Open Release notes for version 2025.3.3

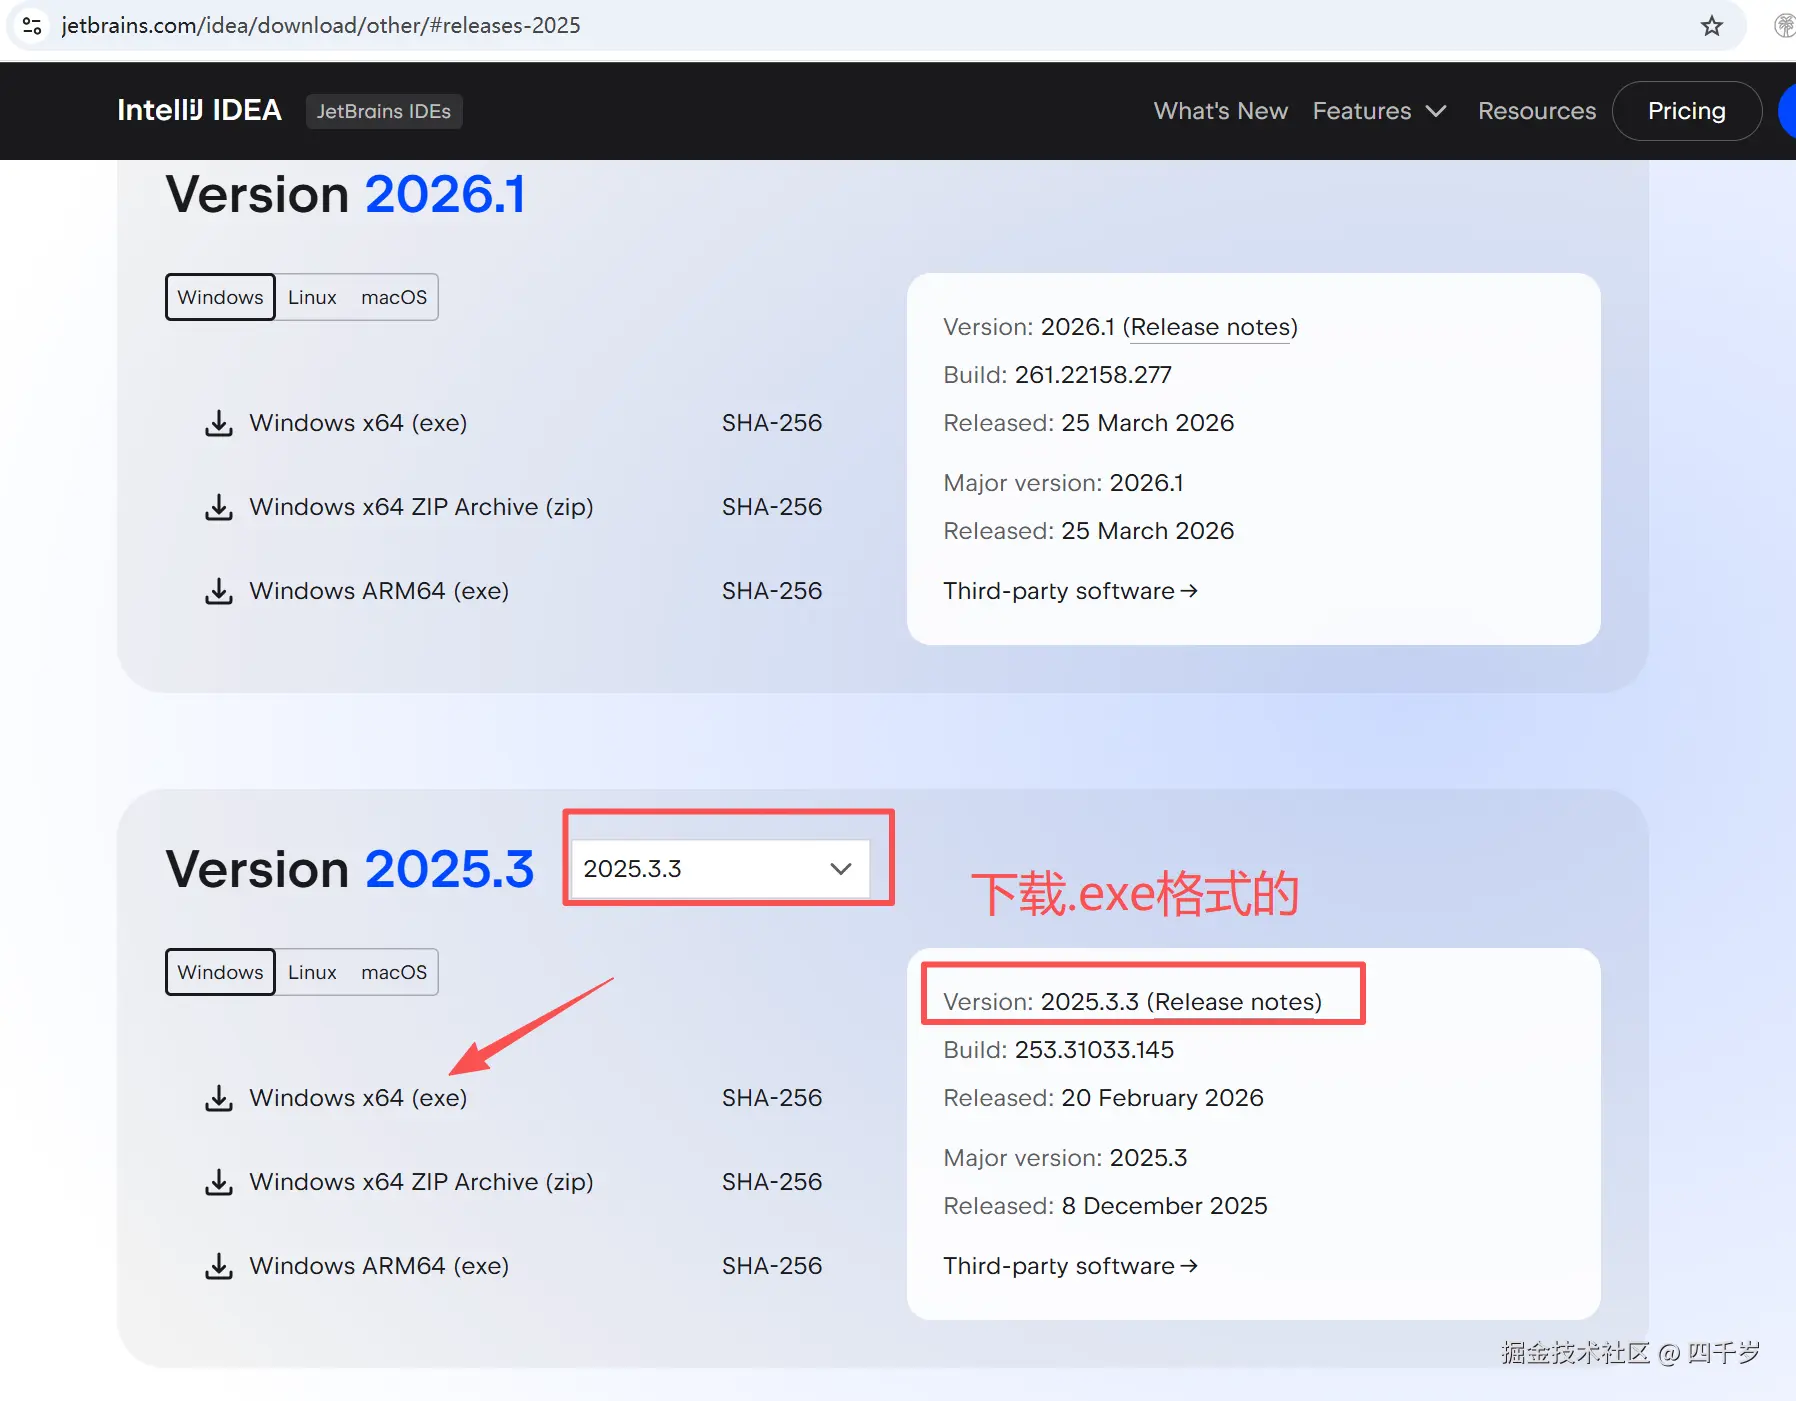tap(1234, 1002)
